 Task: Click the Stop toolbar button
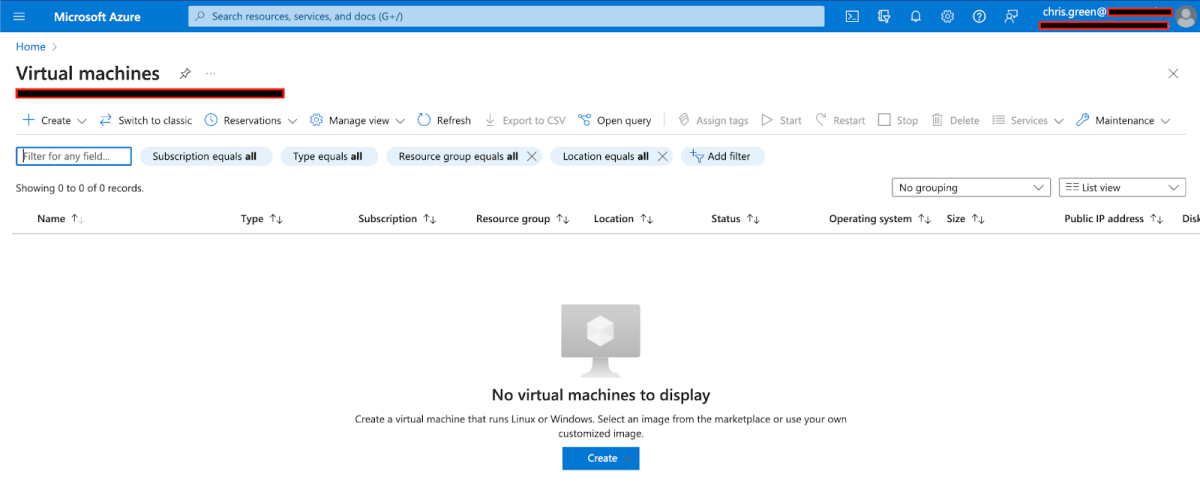(x=898, y=120)
